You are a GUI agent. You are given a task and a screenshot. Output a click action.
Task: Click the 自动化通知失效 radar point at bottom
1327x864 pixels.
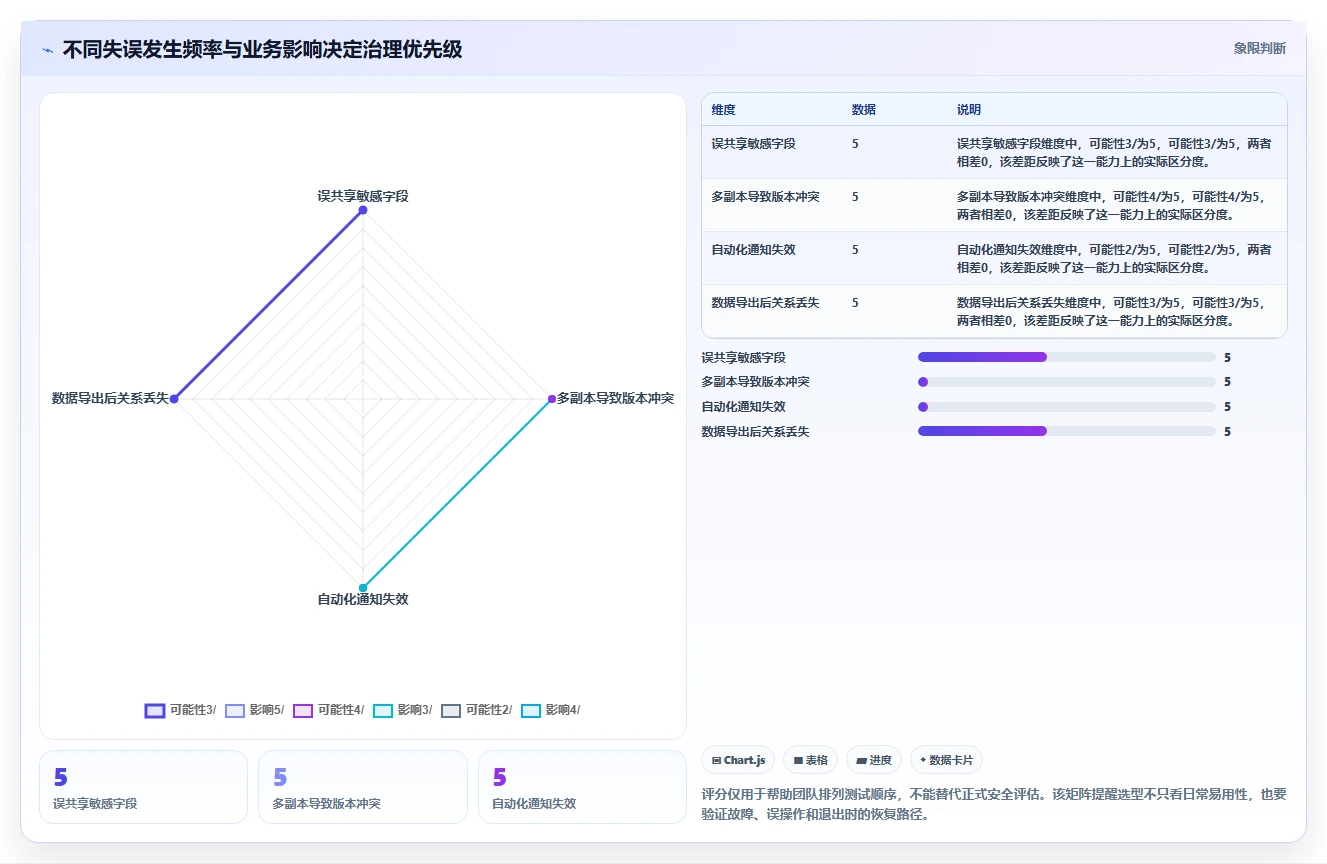[x=363, y=587]
